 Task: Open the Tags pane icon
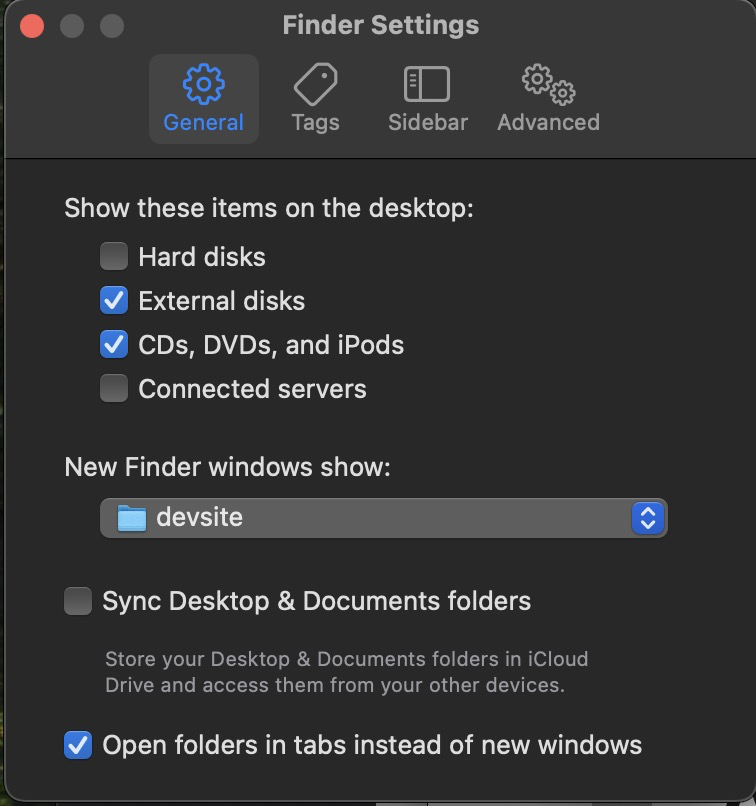click(x=315, y=85)
